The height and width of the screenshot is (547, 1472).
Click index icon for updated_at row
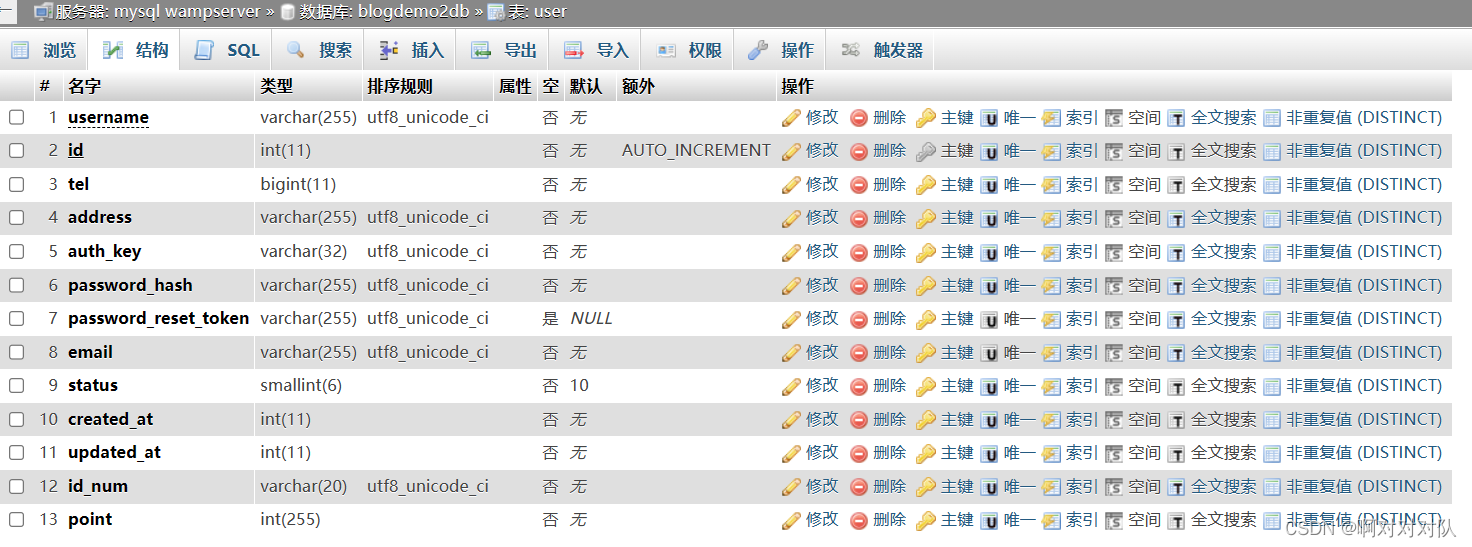[x=1051, y=453]
